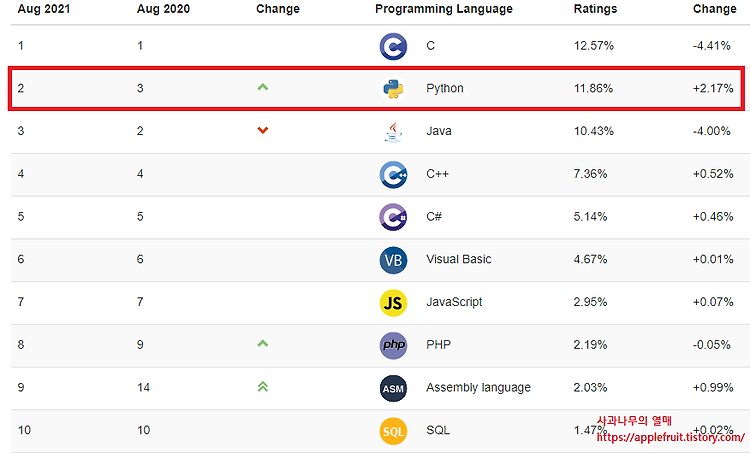This screenshot has width=750, height=453.
Task: Click the 11.86% rating for Python
Action: [593, 88]
